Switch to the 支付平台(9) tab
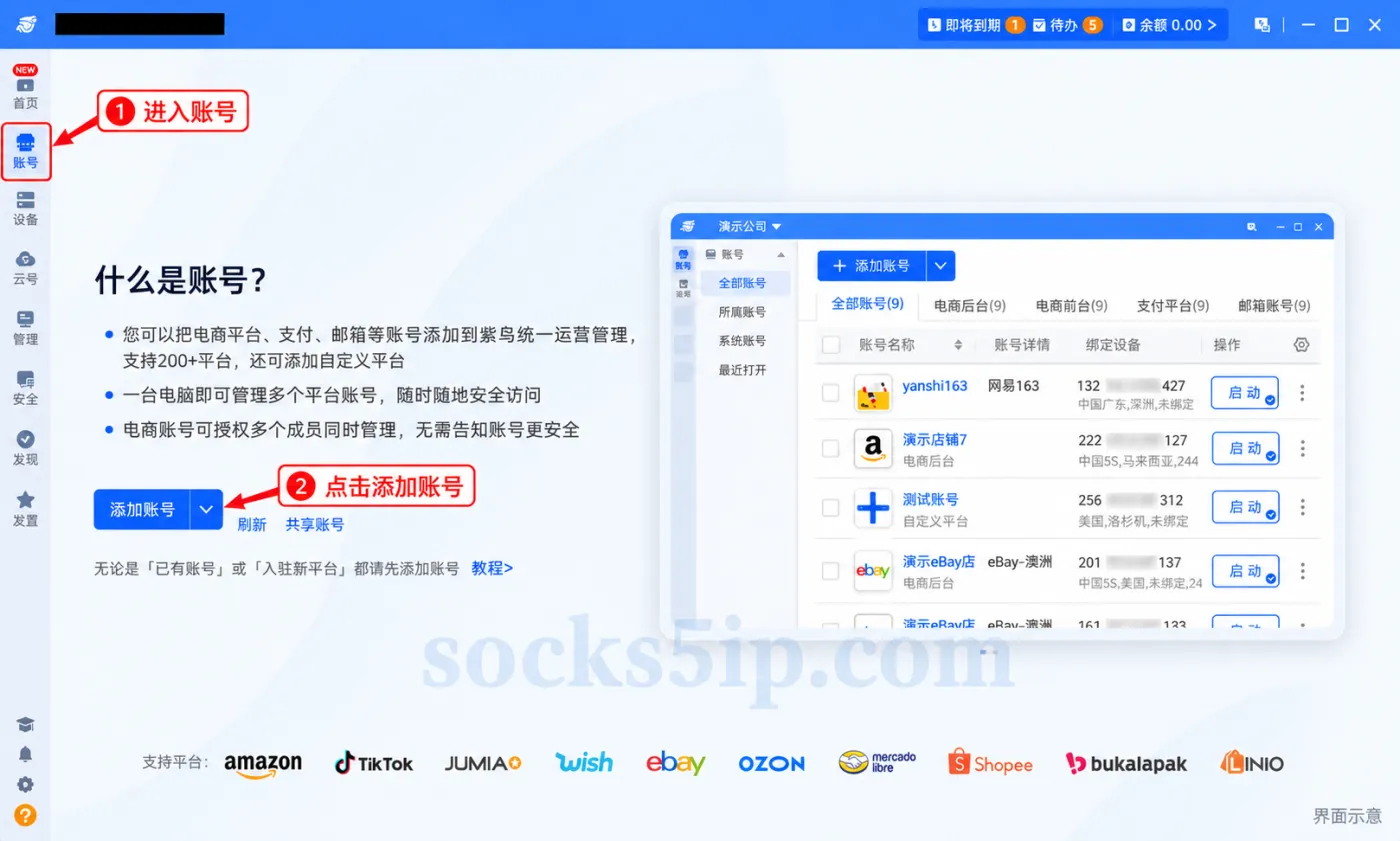Viewport: 1400px width, 841px height. point(1173,305)
